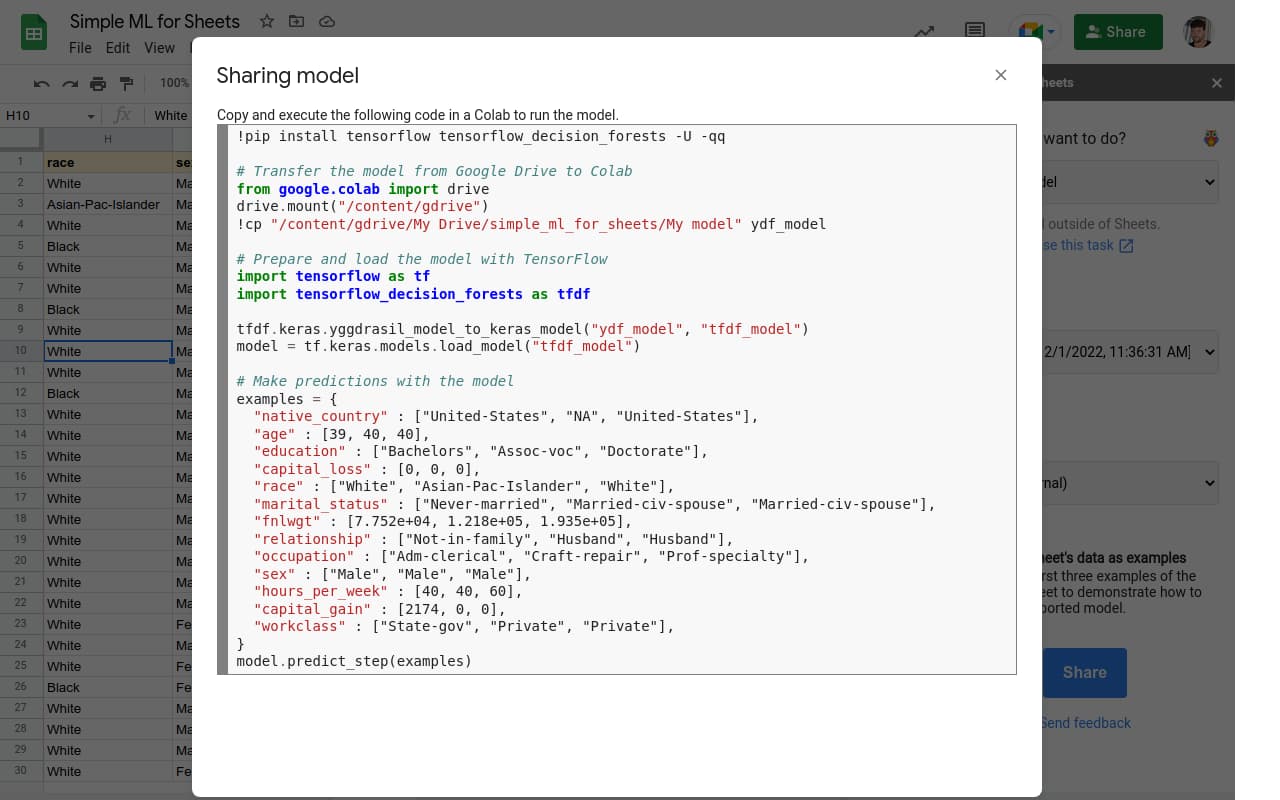Open the zoom level 100% dropdown
The width and height of the screenshot is (1280, 800).
pyautogui.click(x=175, y=84)
